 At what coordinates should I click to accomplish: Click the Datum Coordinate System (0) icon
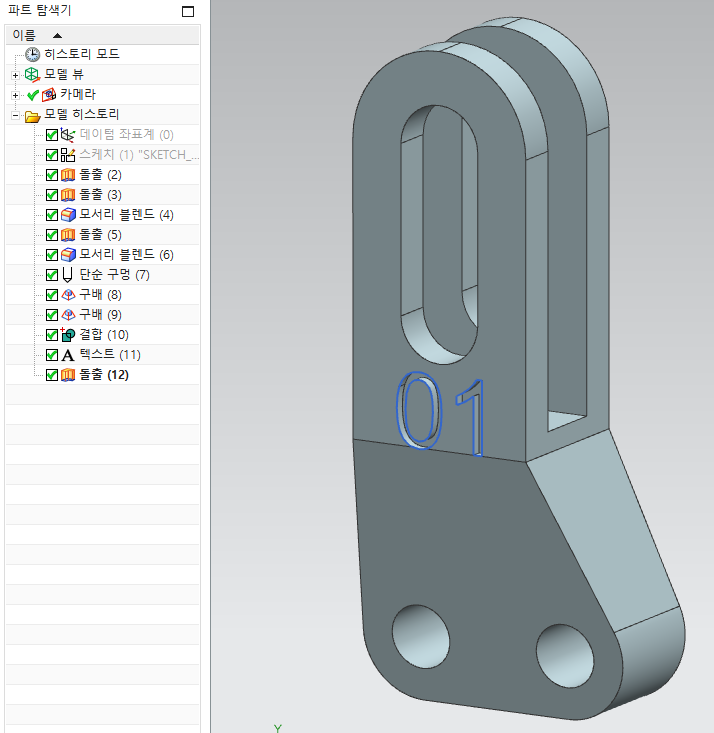[x=68, y=135]
